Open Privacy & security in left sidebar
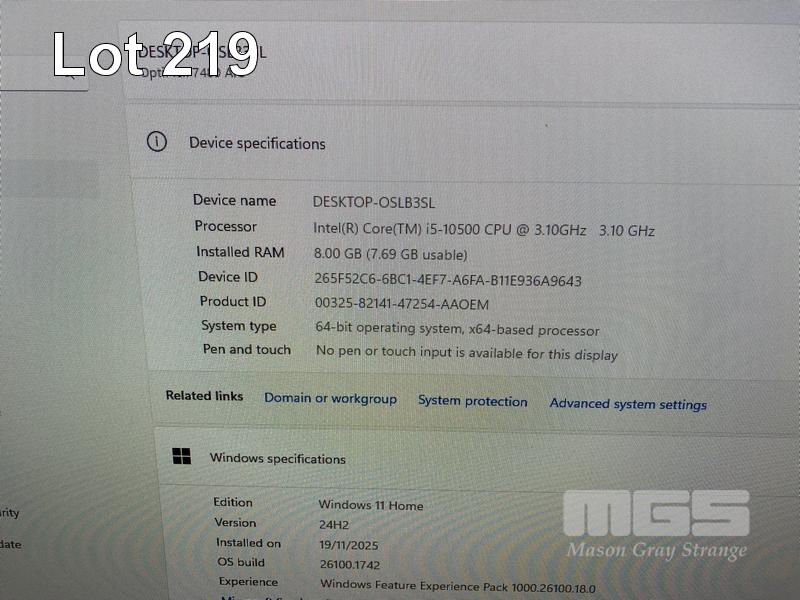This screenshot has height=600, width=800. coord(10,513)
